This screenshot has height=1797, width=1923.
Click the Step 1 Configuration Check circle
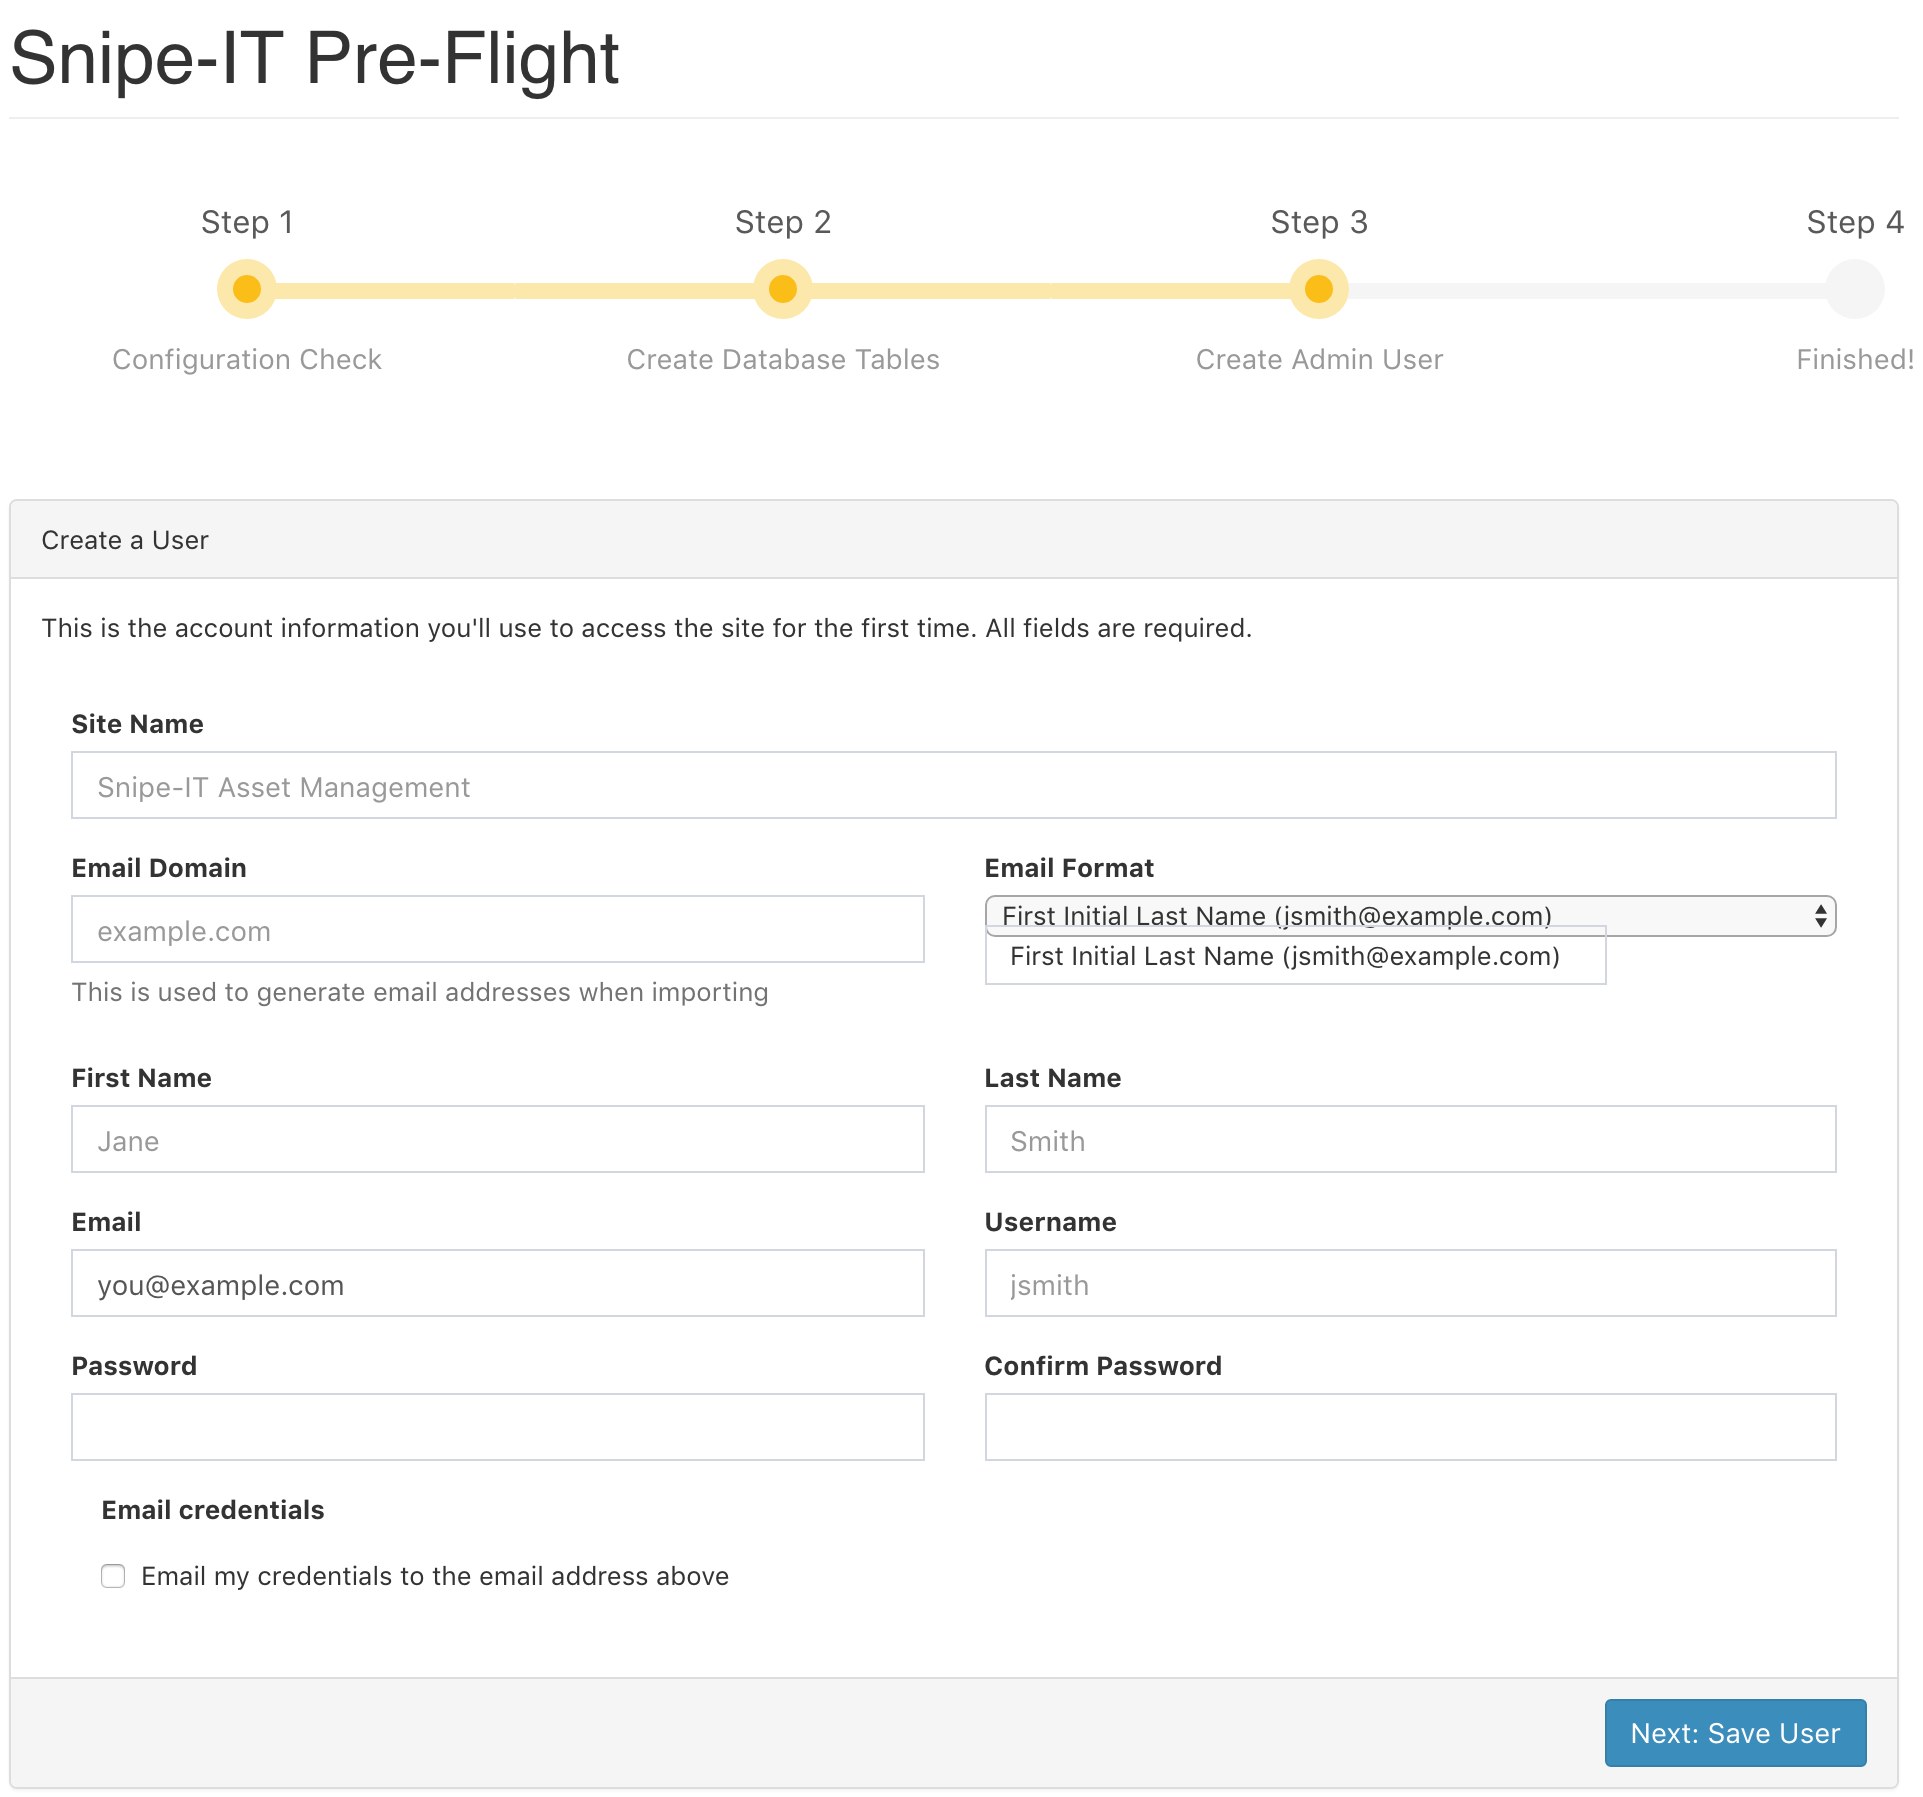[x=247, y=290]
